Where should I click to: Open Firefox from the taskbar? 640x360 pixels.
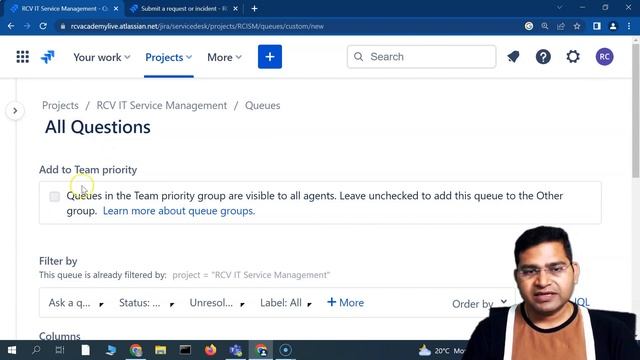(x=211, y=350)
